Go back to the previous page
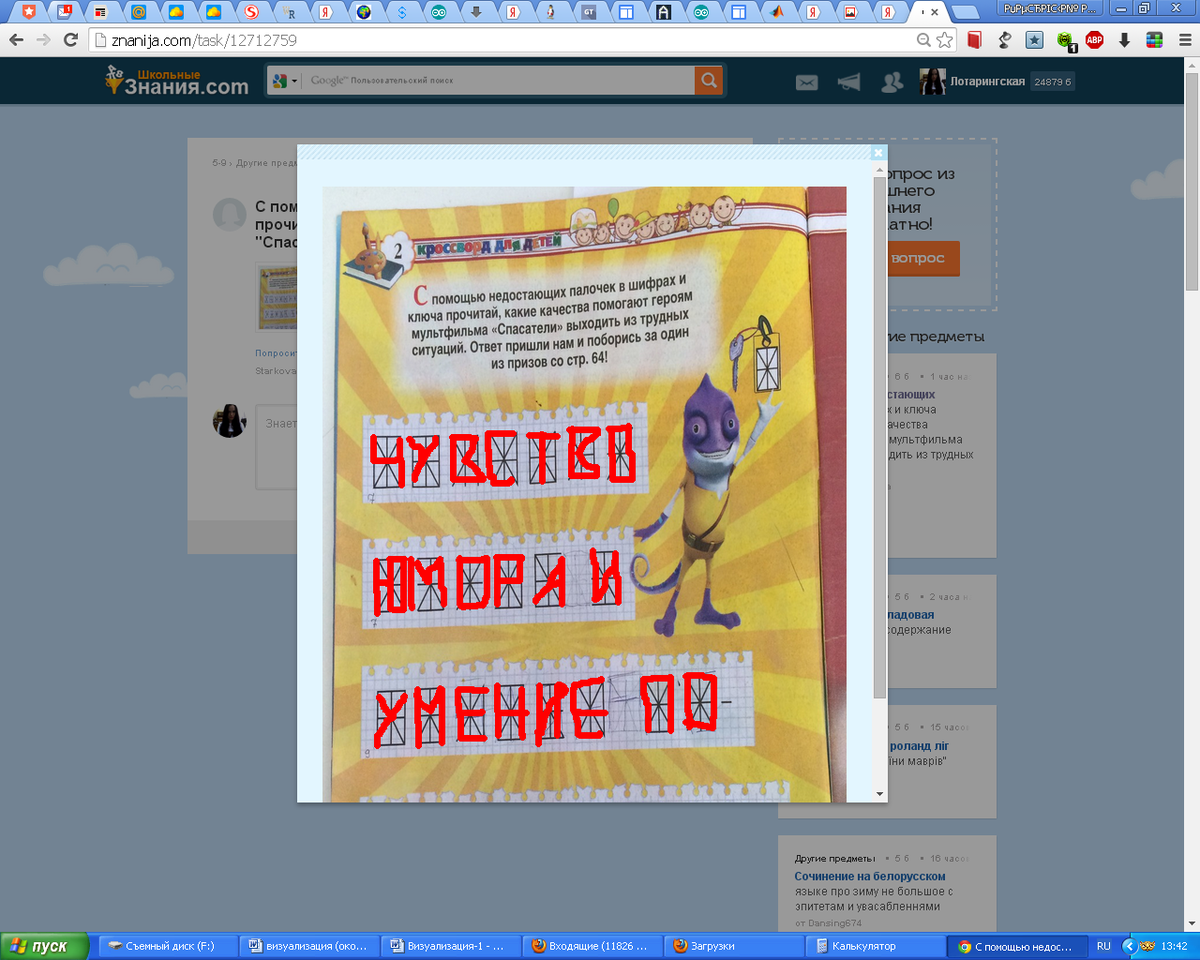This screenshot has width=1200, height=960. click(17, 41)
